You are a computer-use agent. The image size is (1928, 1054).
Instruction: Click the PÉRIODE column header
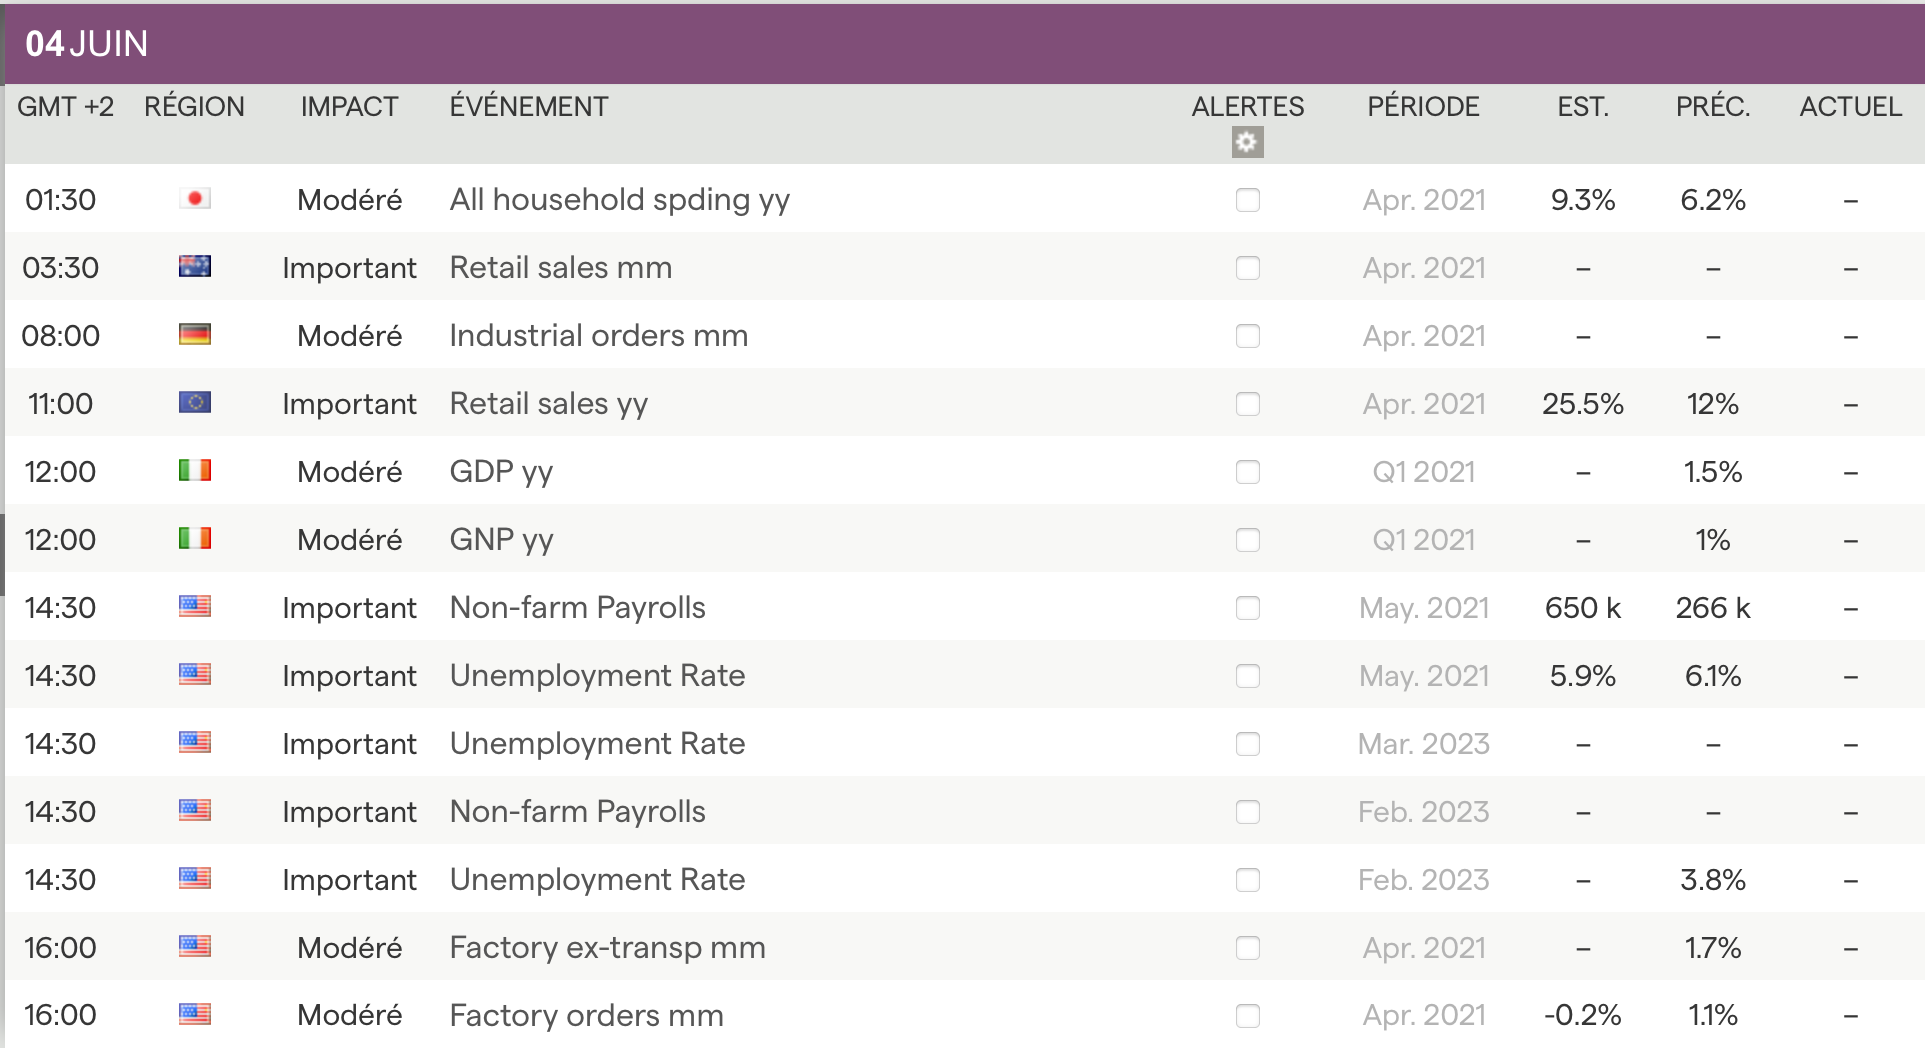pyautogui.click(x=1422, y=107)
